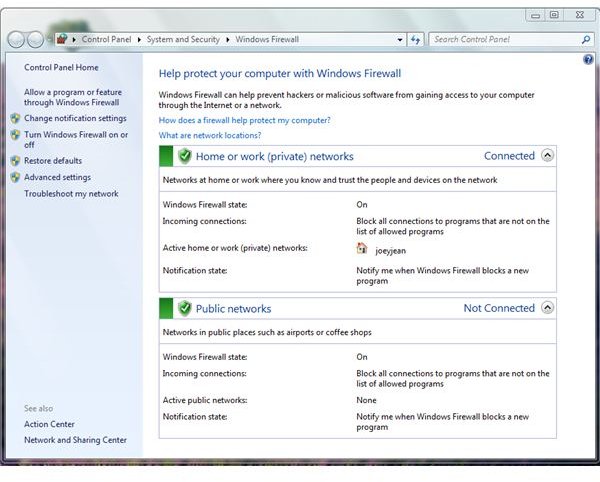This screenshot has width=600, height=482.
Task: Select Windows Firewall breadcrumb
Action: [x=267, y=39]
